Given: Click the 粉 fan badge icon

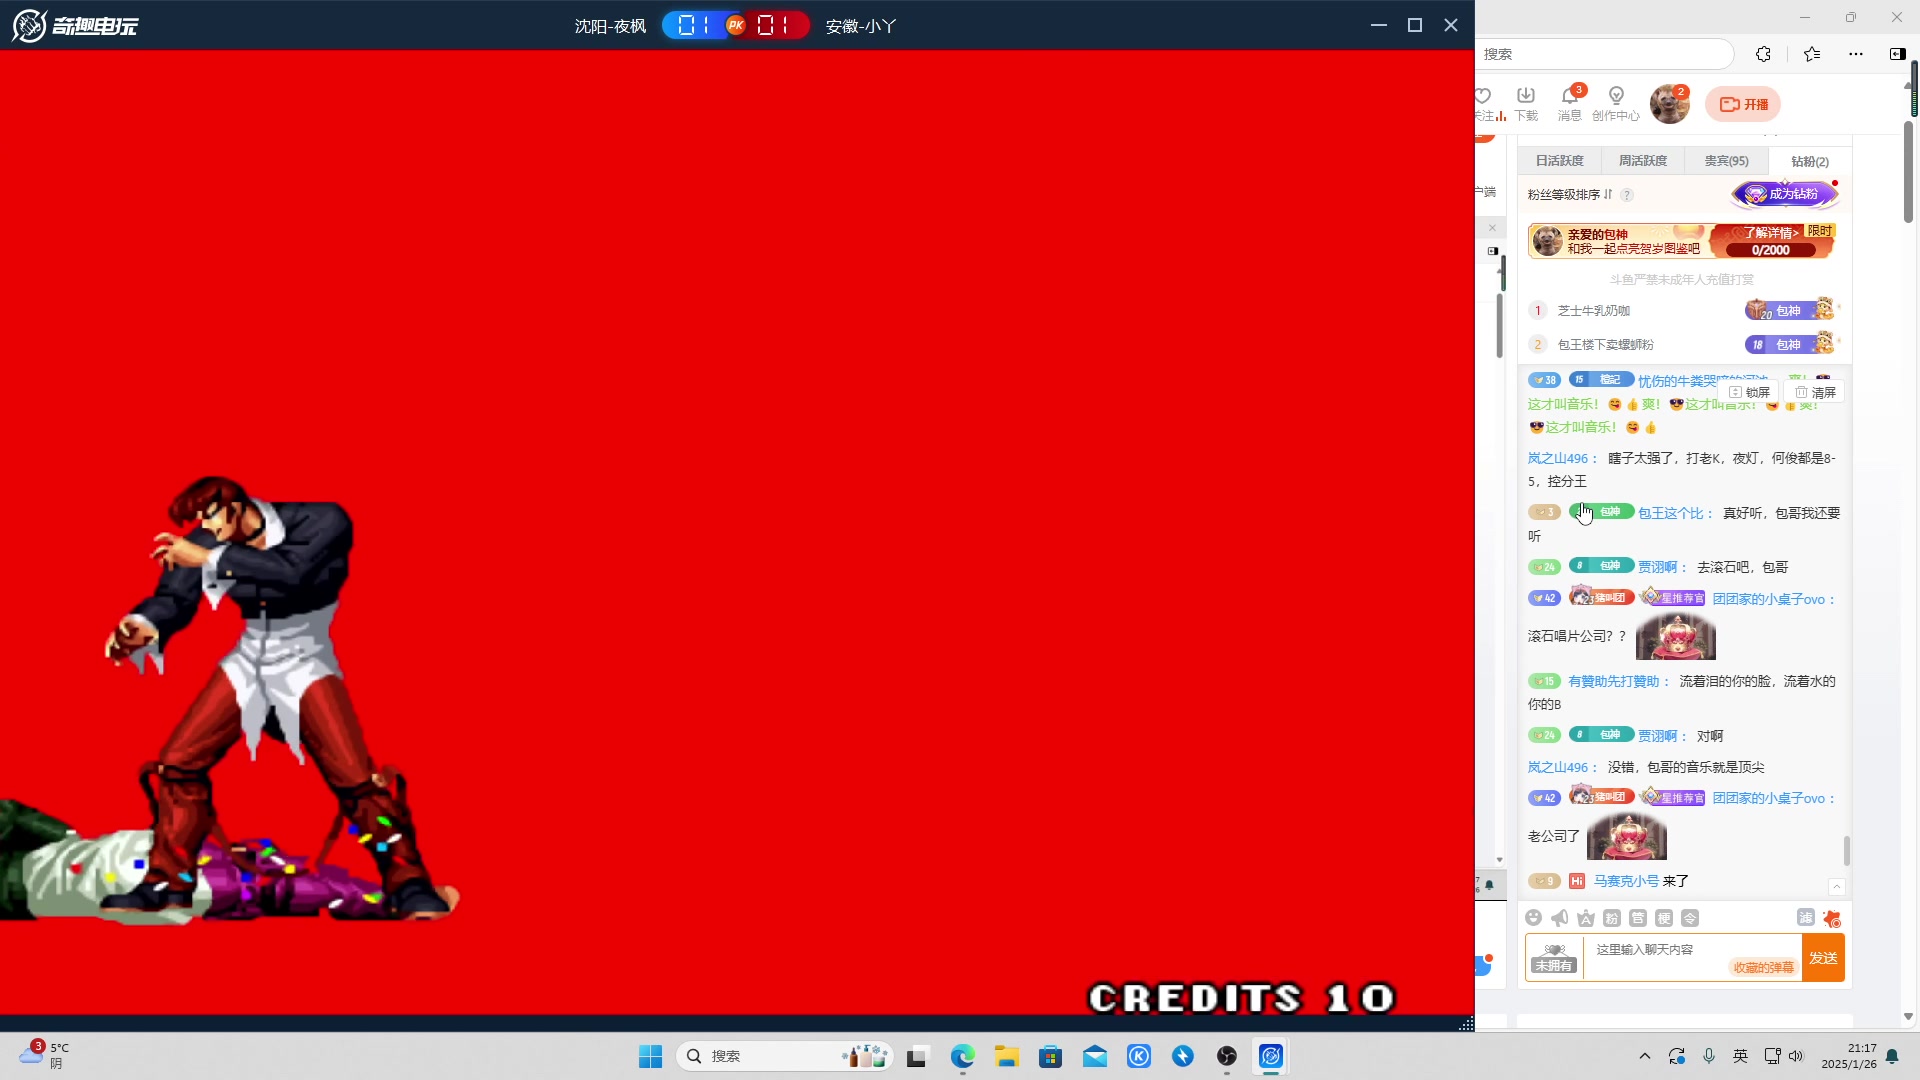Looking at the screenshot, I should (x=1611, y=918).
